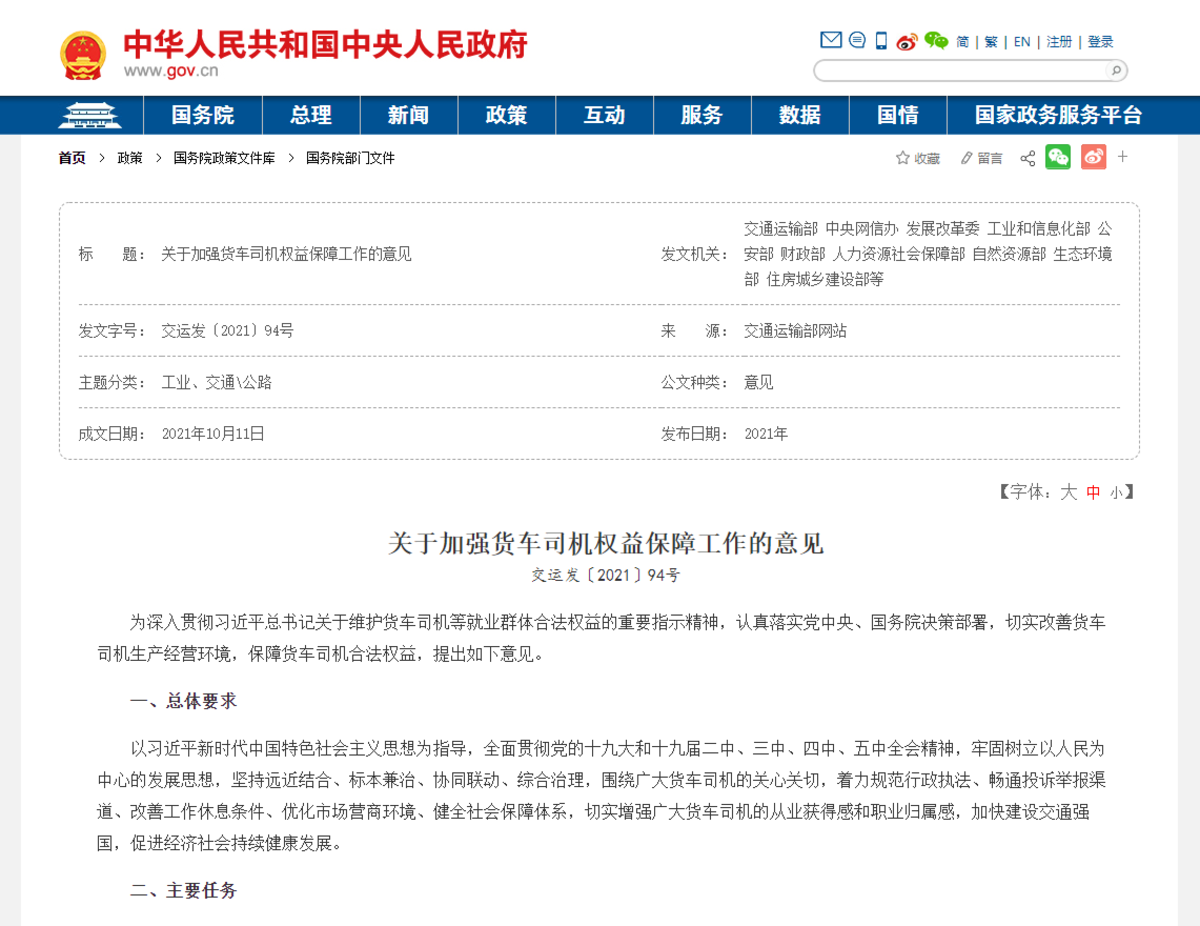
Task: Click the 收藏 star favorite button
Action: [918, 158]
